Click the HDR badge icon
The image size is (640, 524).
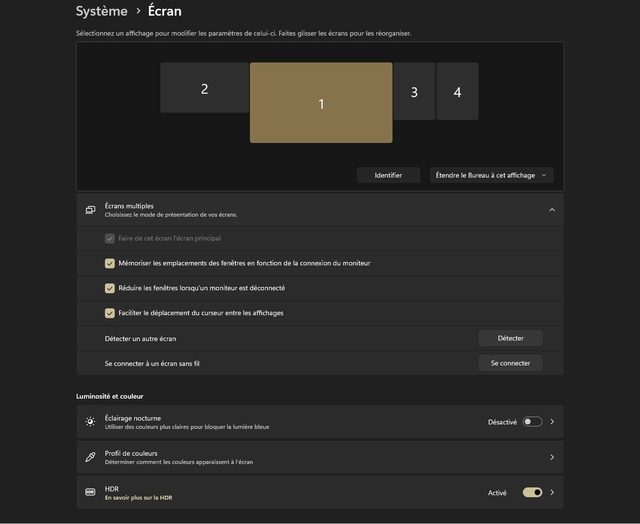[x=90, y=492]
